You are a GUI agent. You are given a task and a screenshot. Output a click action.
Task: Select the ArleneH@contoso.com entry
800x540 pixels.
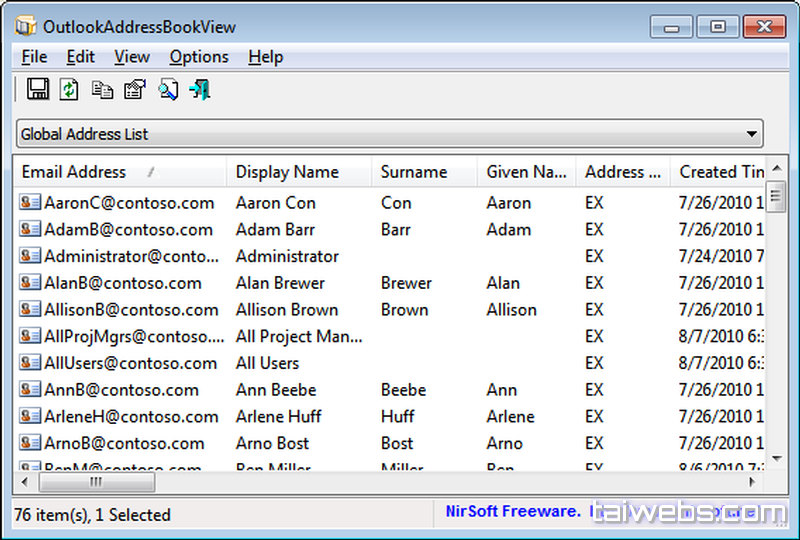pyautogui.click(x=131, y=417)
